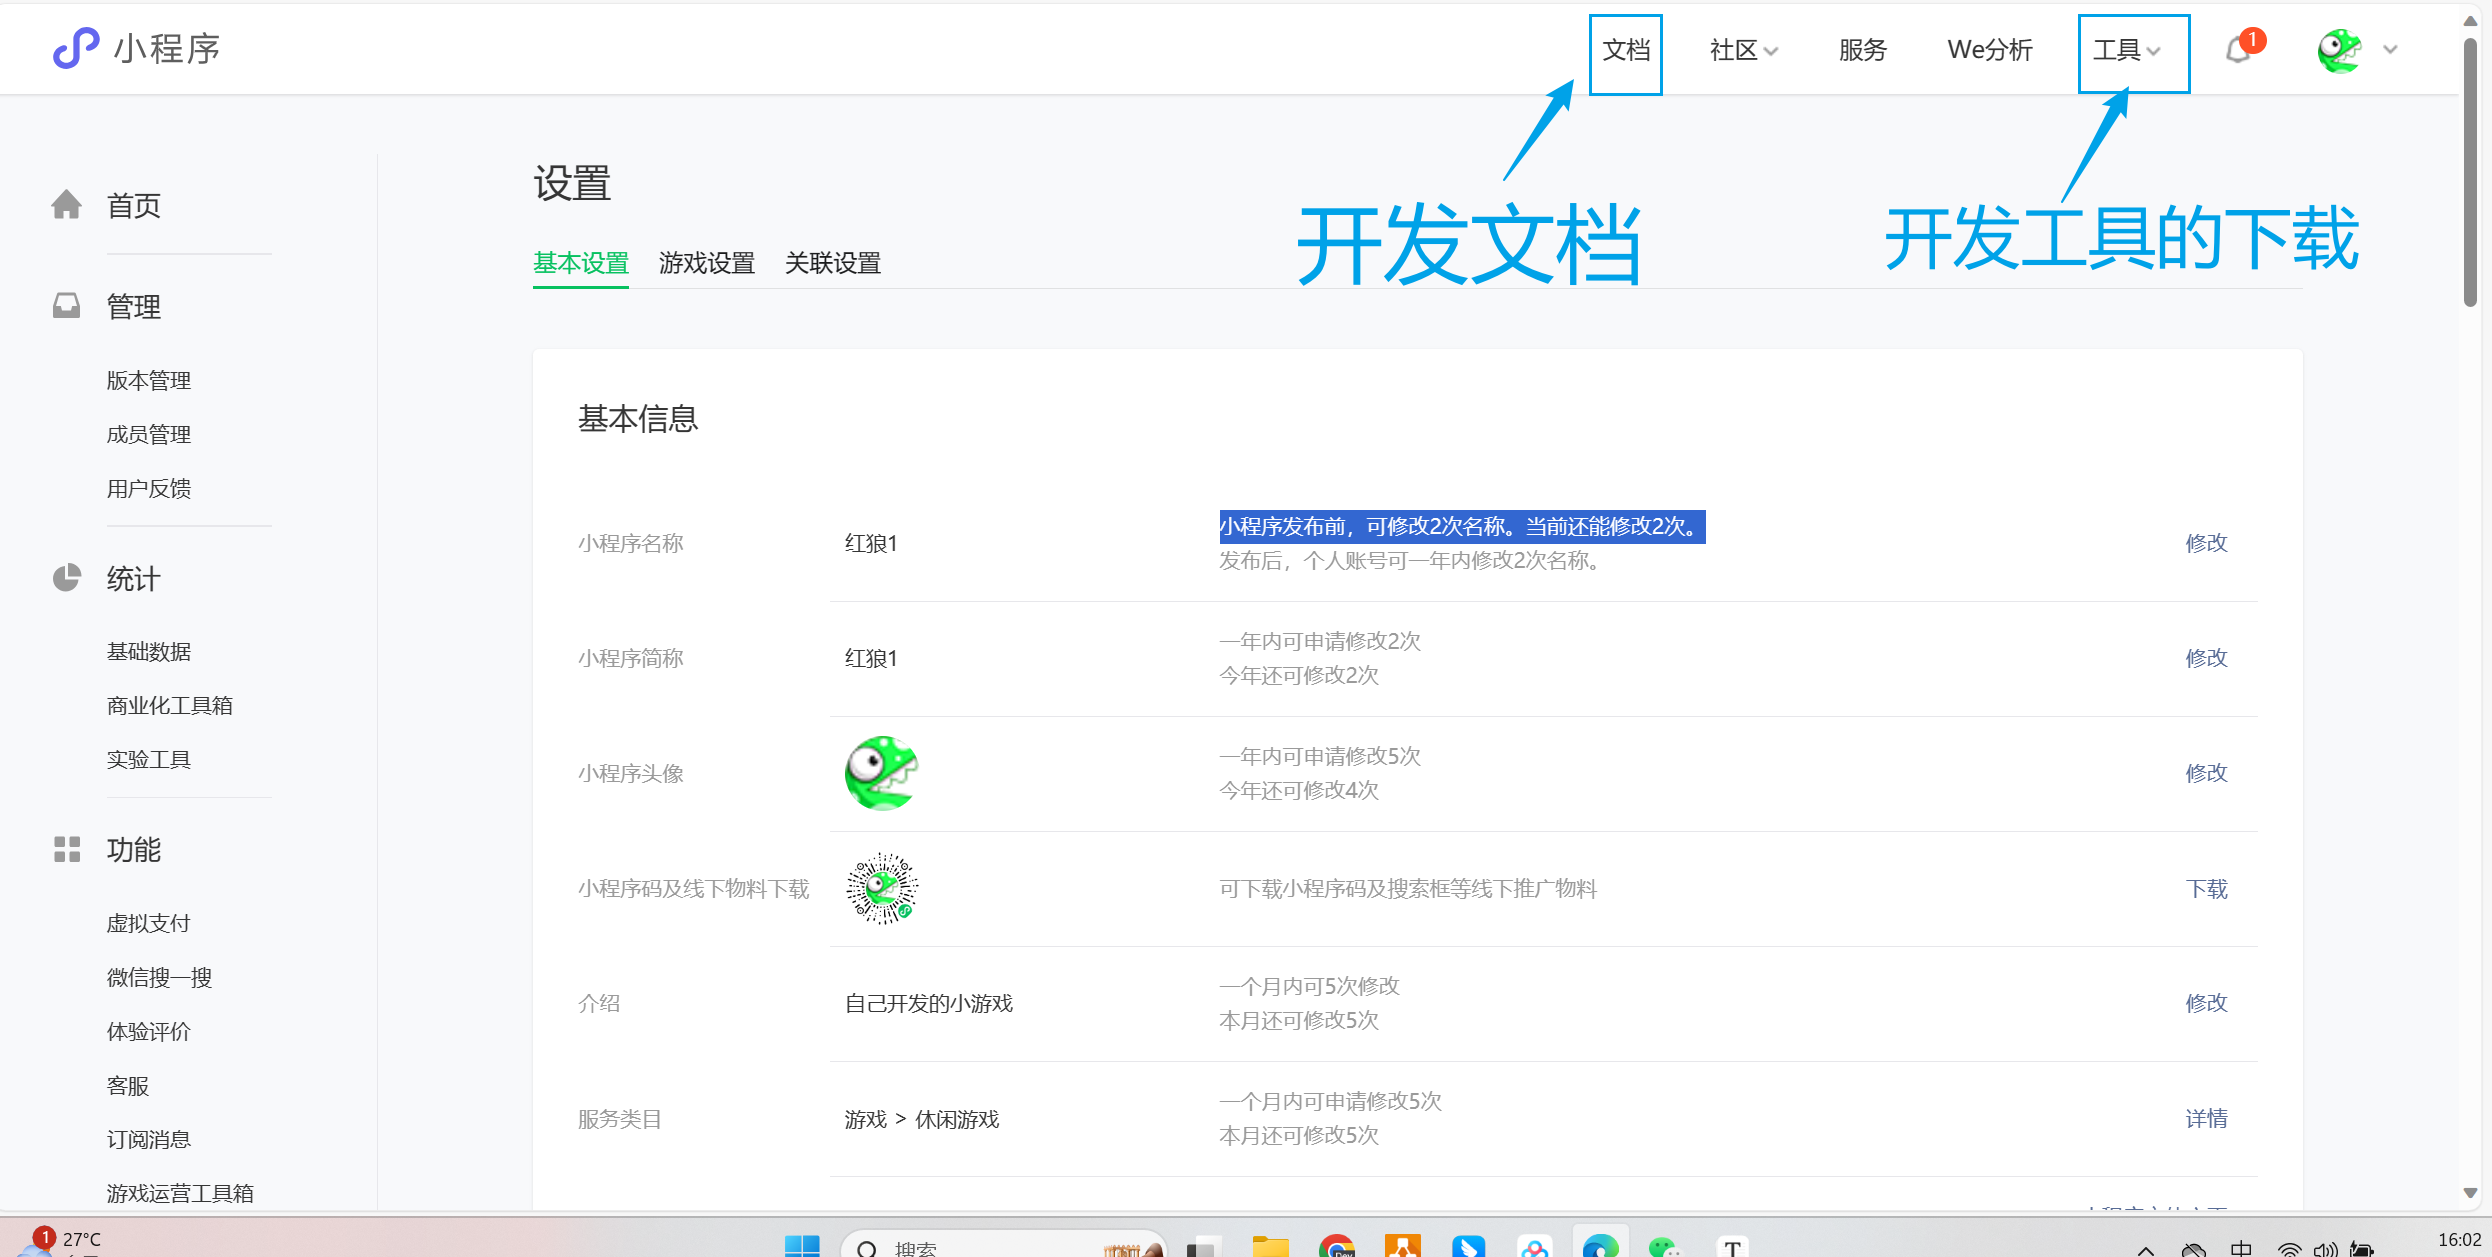2492x1257 pixels.
Task: Click 下载 for the mini program code
Action: coord(2206,889)
